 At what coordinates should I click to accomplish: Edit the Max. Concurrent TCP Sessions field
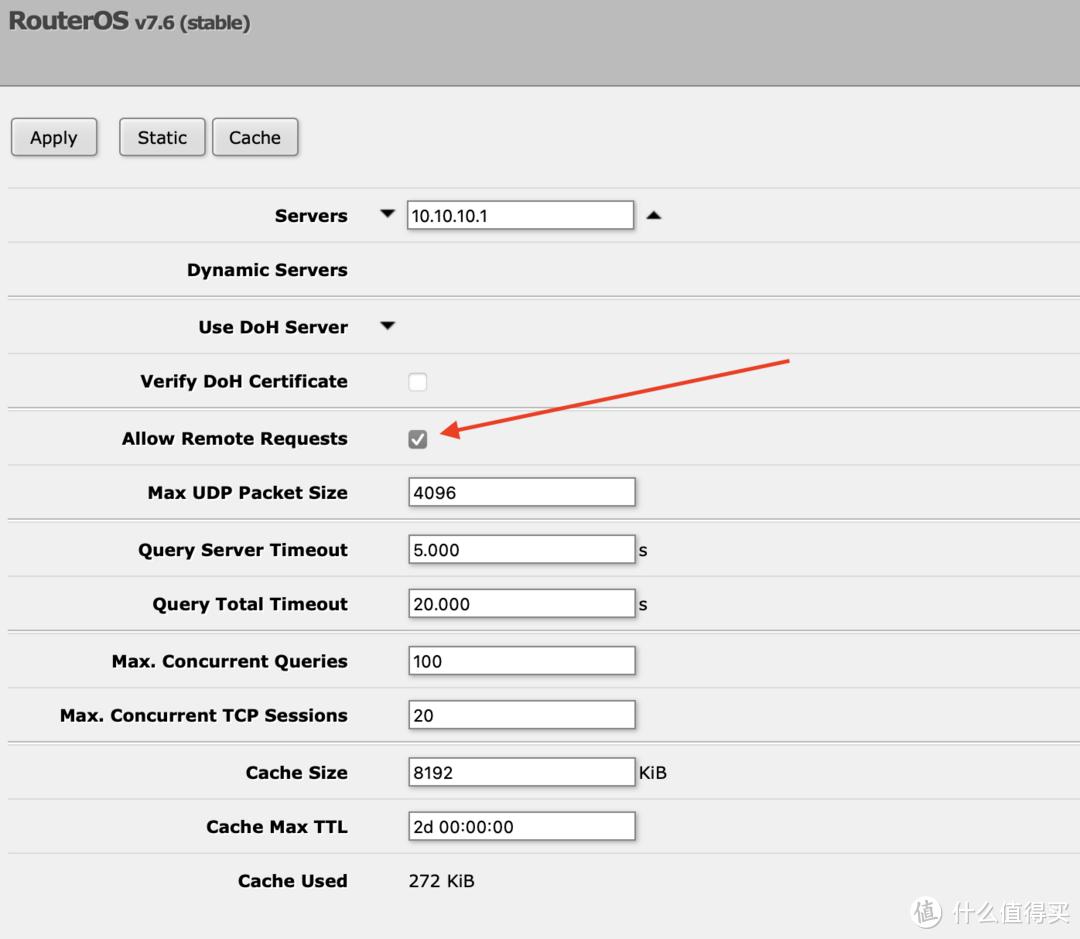point(521,715)
